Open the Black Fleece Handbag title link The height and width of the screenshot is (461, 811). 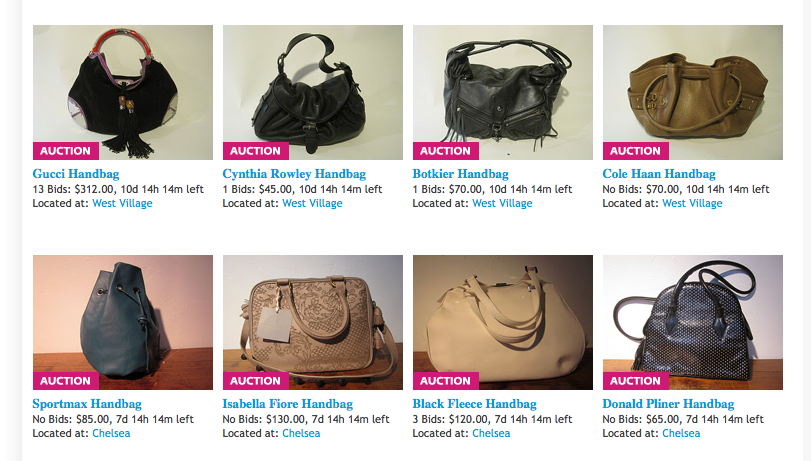click(x=474, y=404)
